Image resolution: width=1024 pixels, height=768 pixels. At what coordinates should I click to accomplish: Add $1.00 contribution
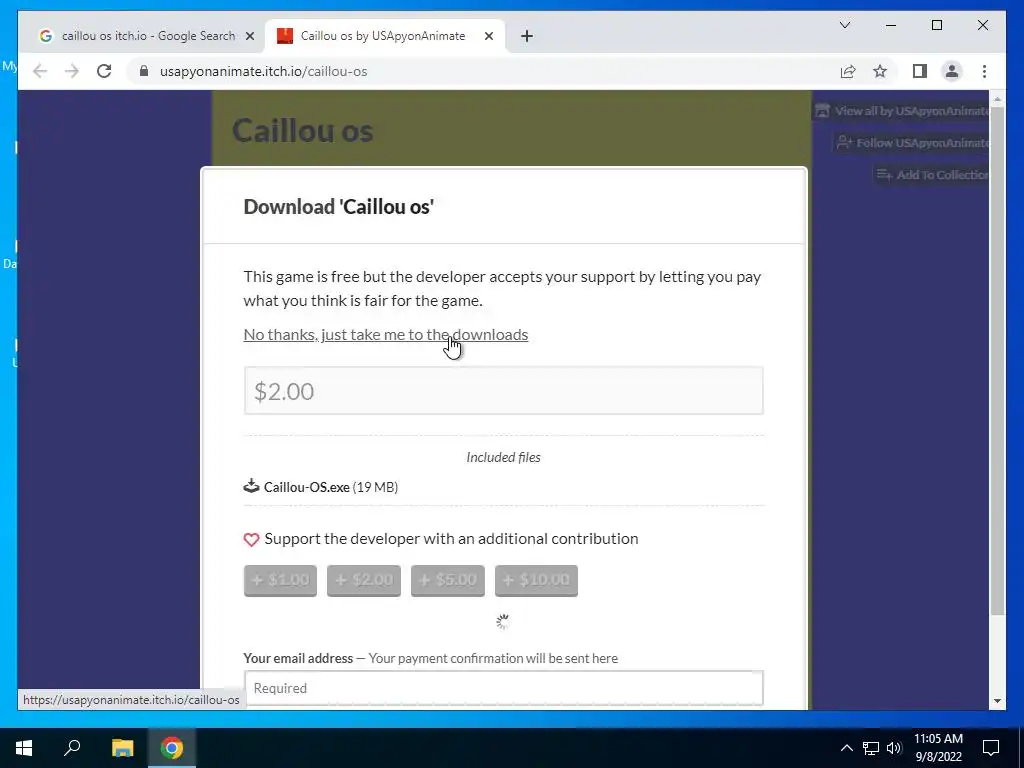(x=280, y=580)
